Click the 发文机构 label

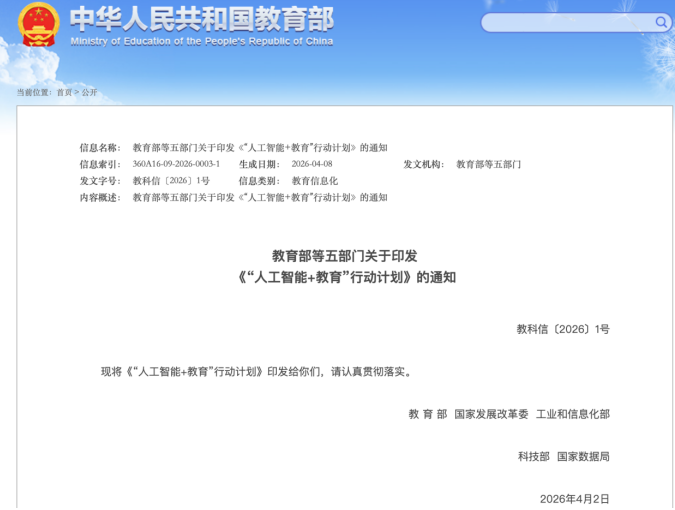click(424, 164)
